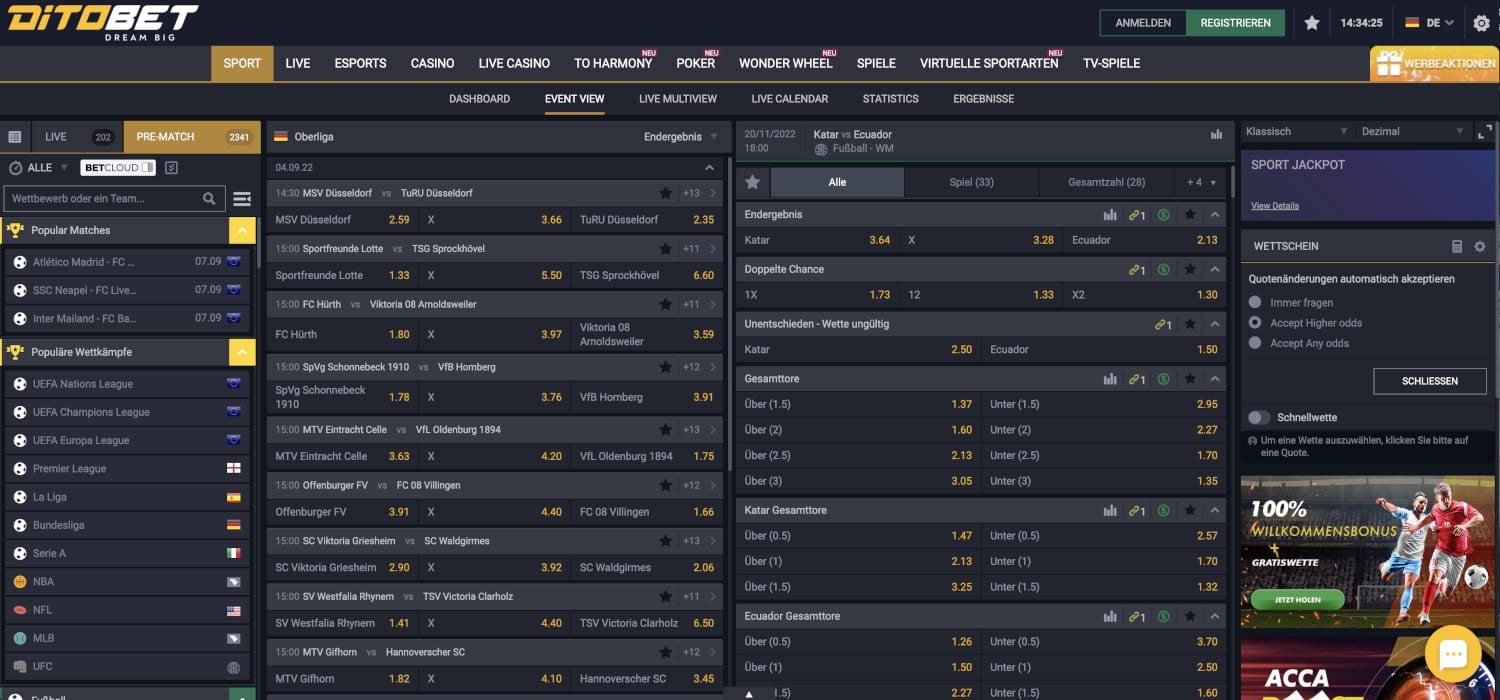Collapse the Gesamttore market

(1215, 379)
